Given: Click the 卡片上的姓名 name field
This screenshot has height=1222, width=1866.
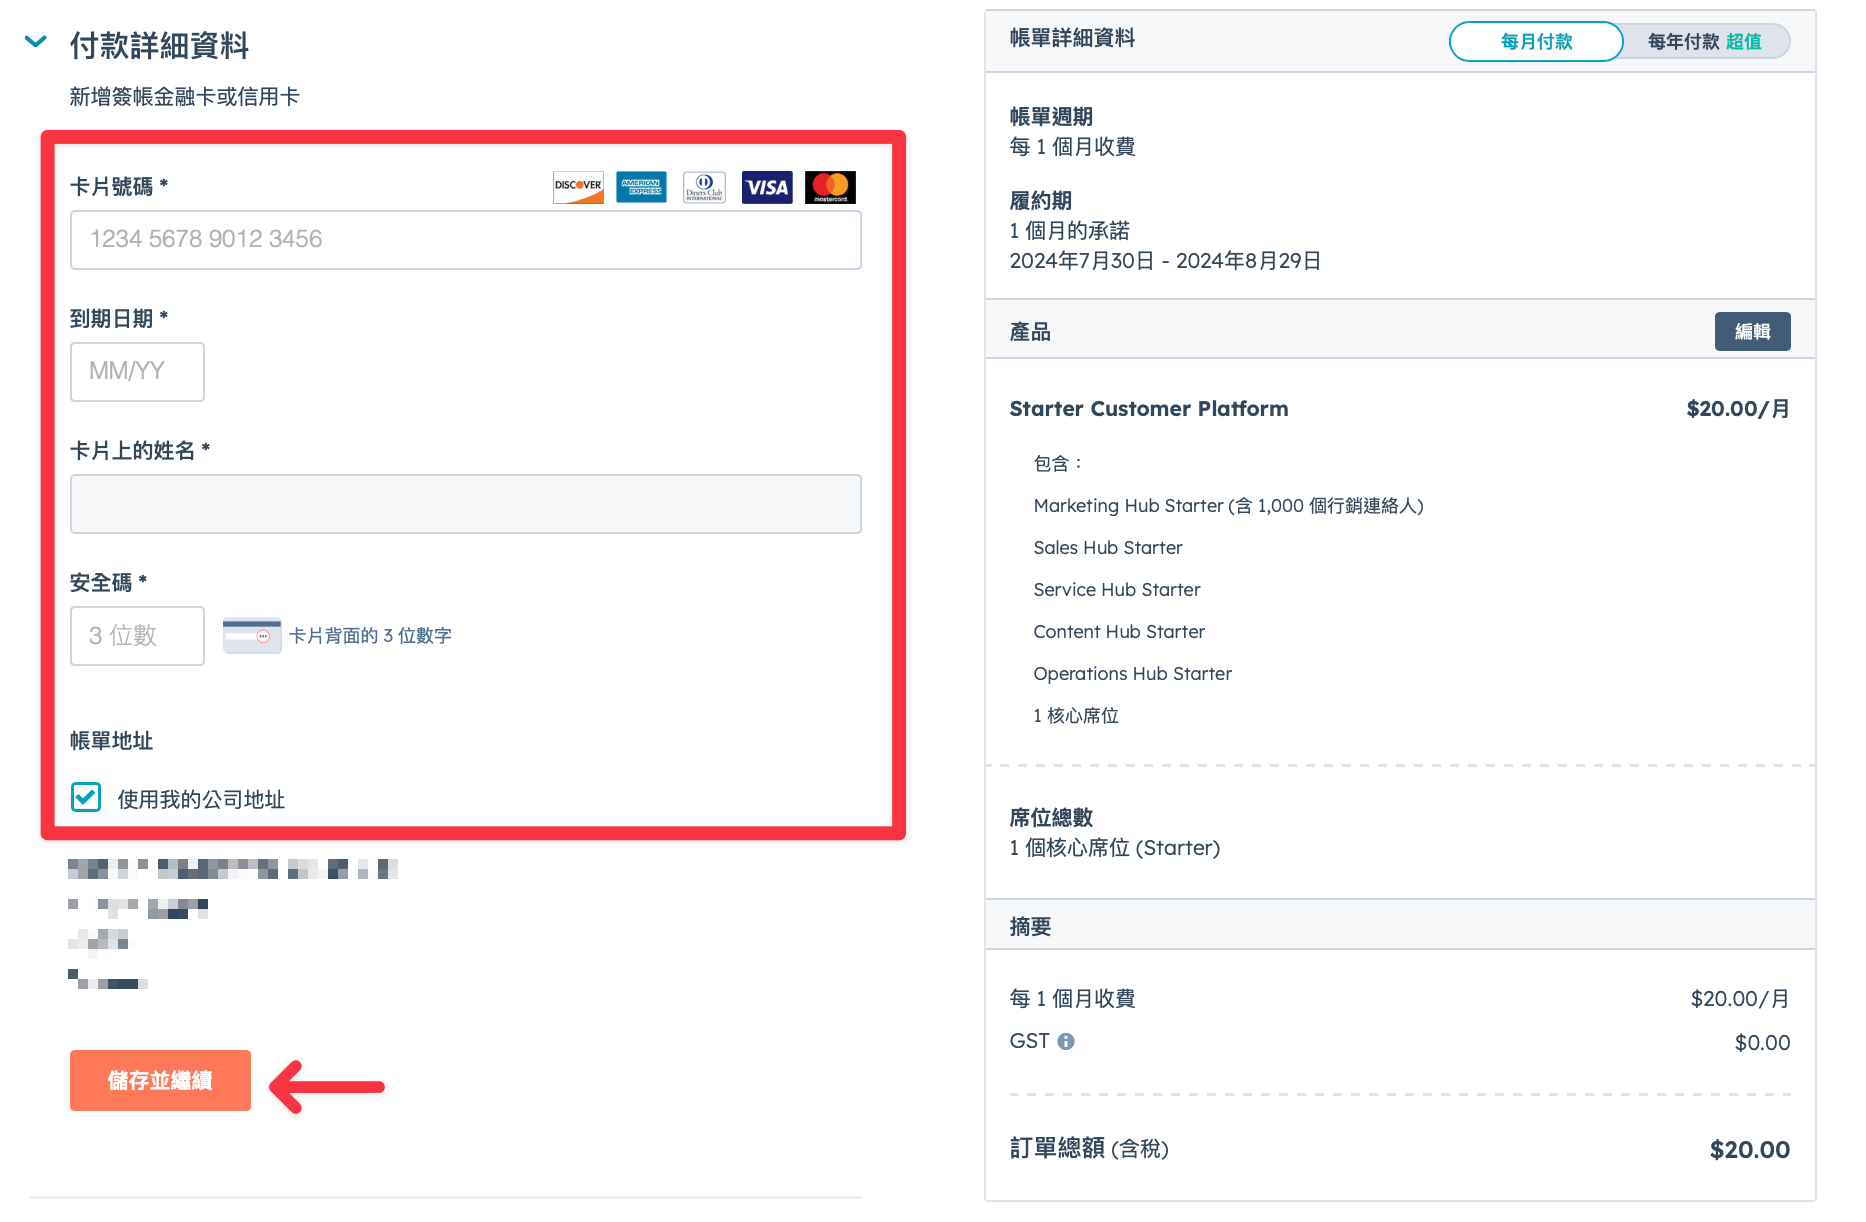Looking at the screenshot, I should pos(466,504).
